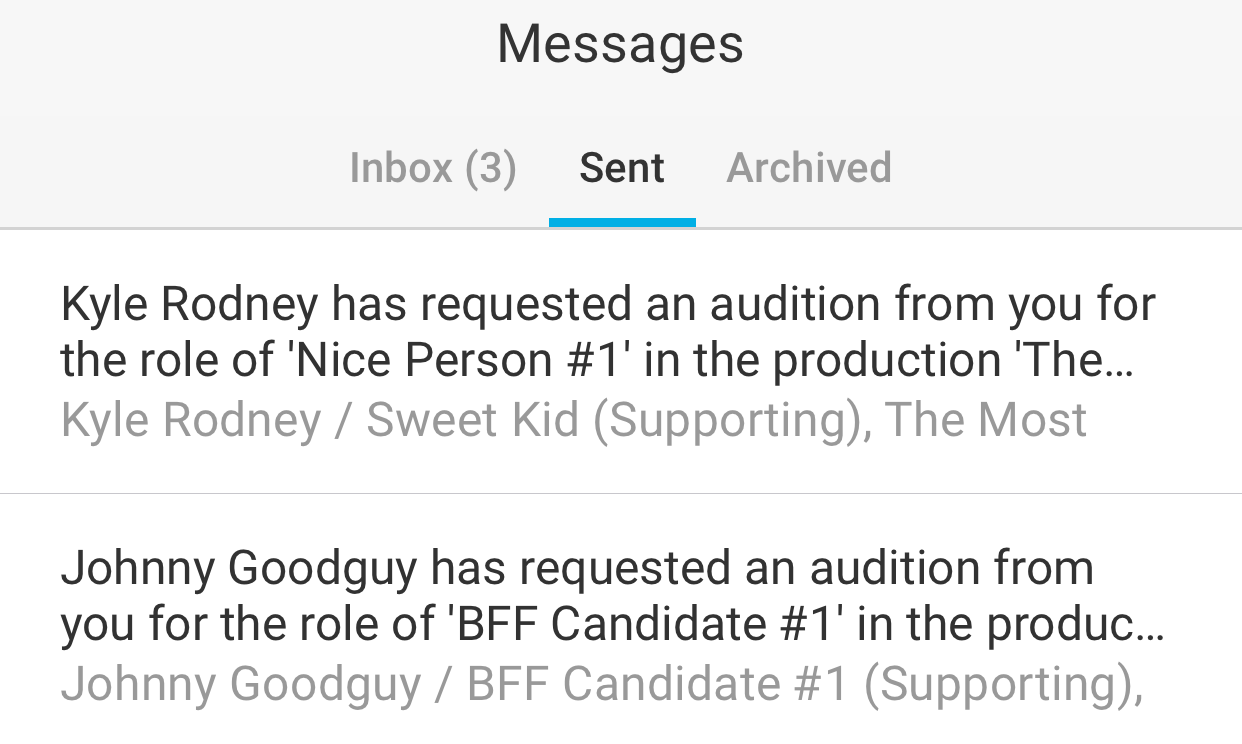Open the Archived tab
This screenshot has height=744, width=1242.
(808, 168)
